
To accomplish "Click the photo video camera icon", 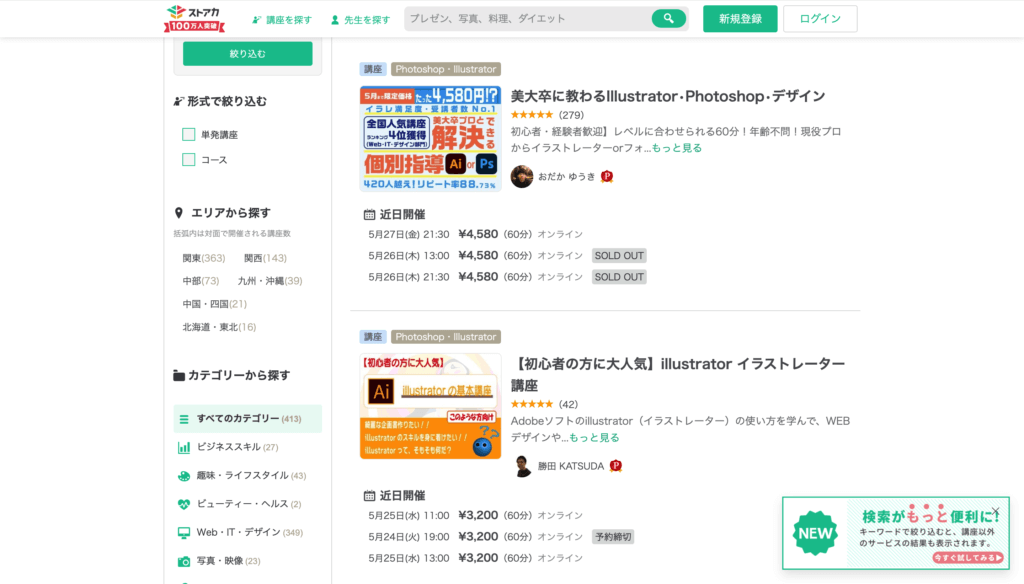I will 184,561.
